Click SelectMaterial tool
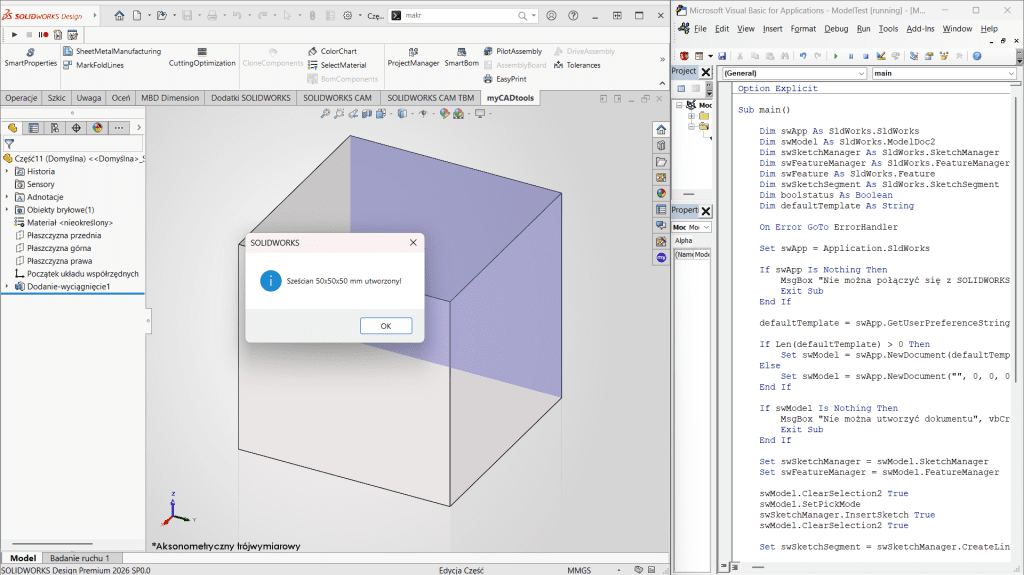 (336, 65)
